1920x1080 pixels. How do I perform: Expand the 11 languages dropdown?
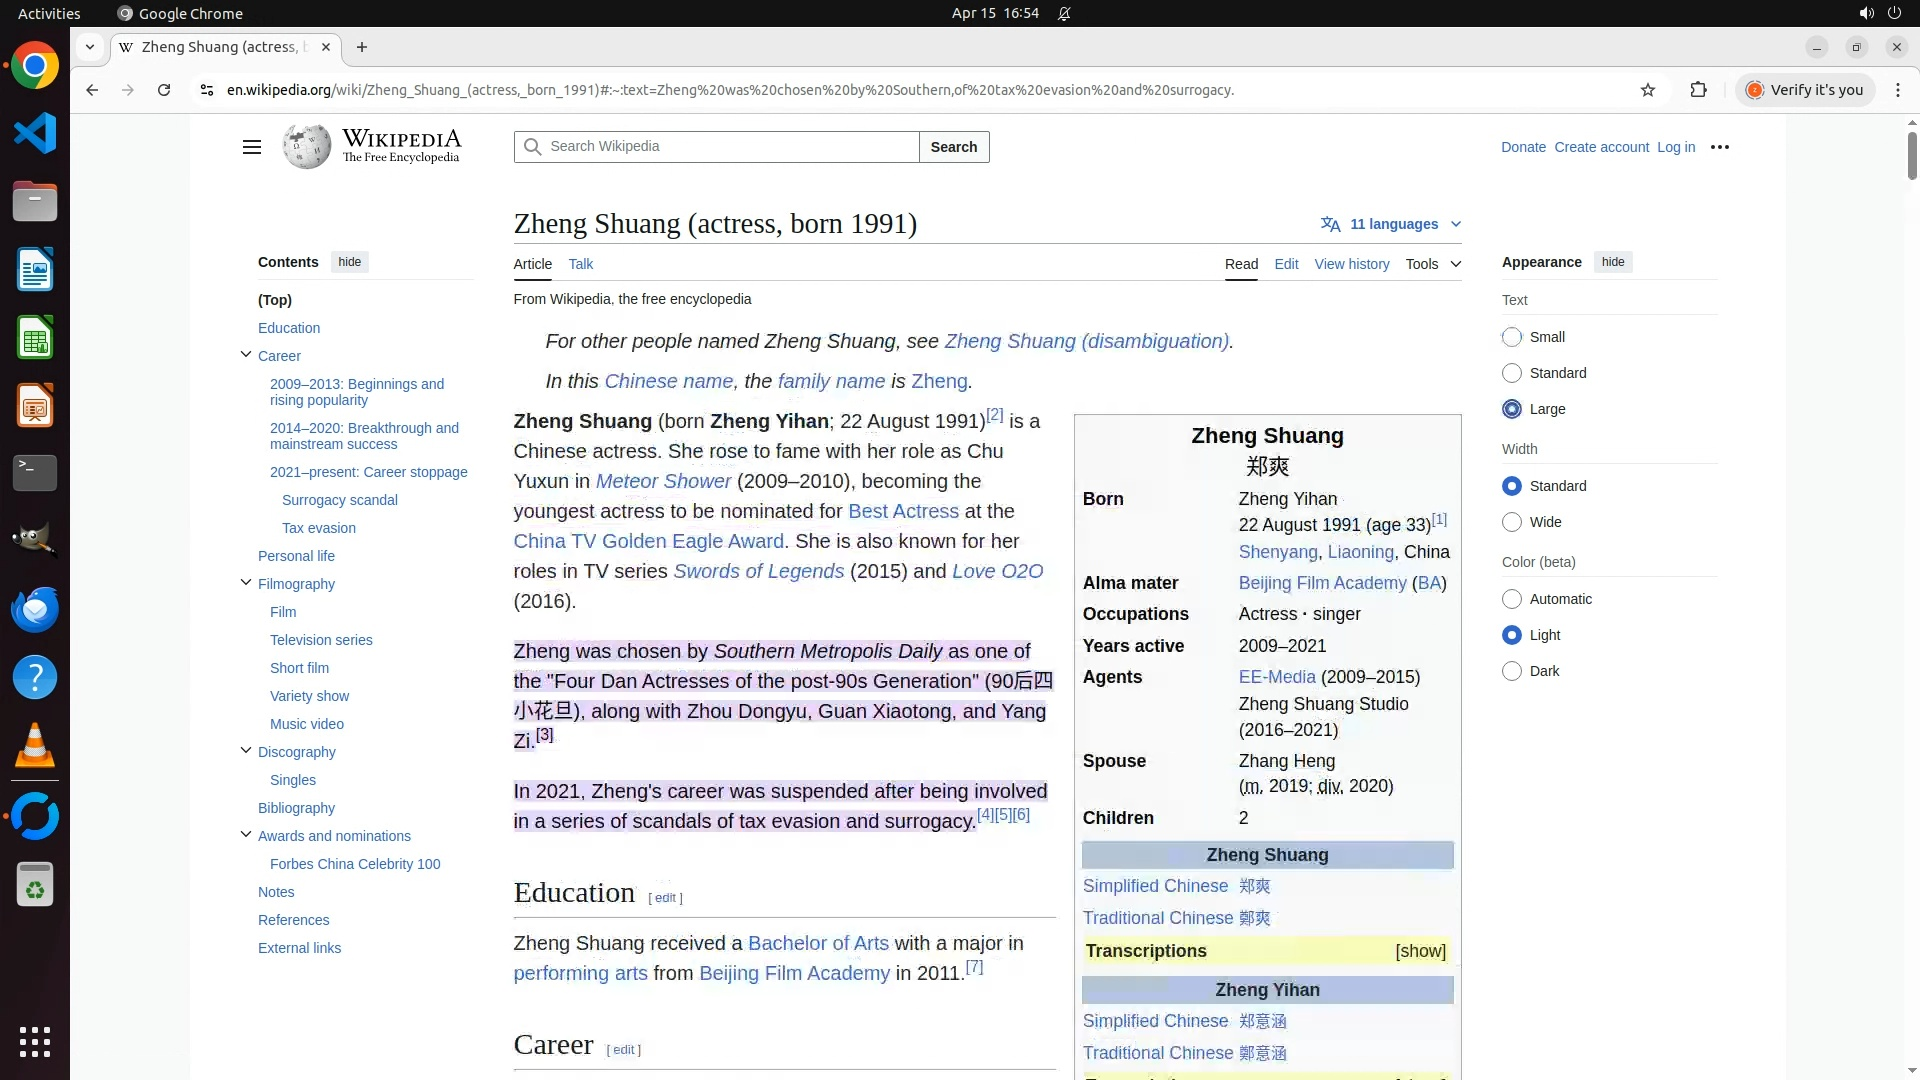pyautogui.click(x=1391, y=224)
